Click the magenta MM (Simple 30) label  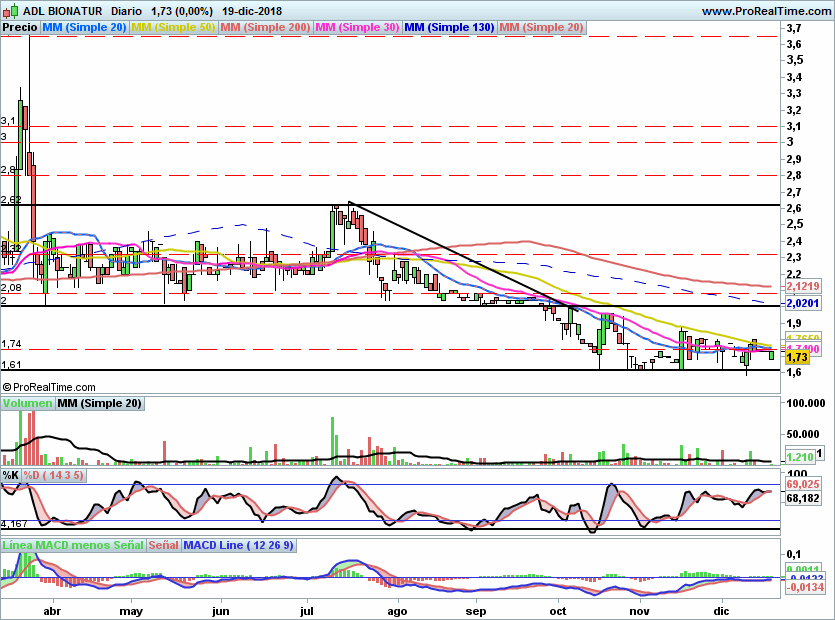[357, 27]
